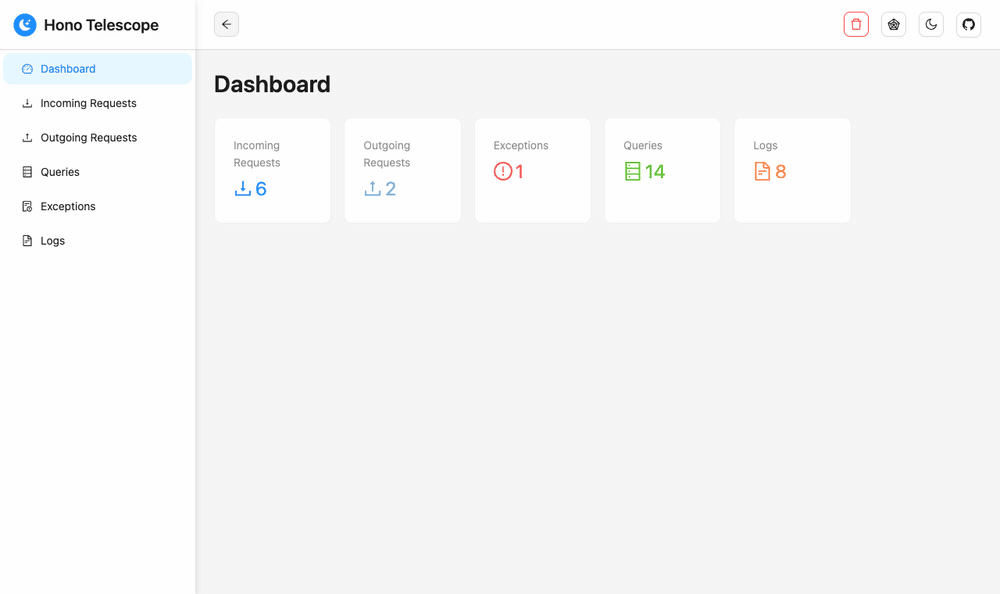Open Logs in the sidebar
1000x594 pixels.
[98, 241]
